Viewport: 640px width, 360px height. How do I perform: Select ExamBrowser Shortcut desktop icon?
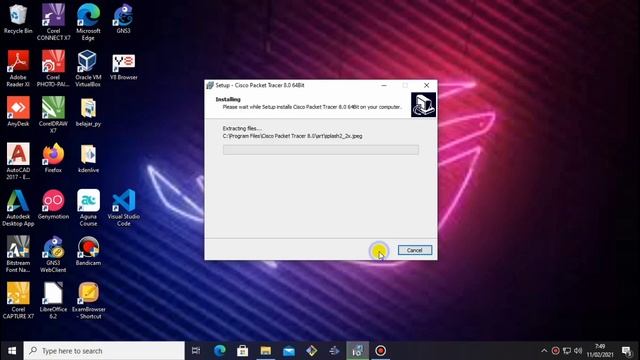[x=88, y=301]
